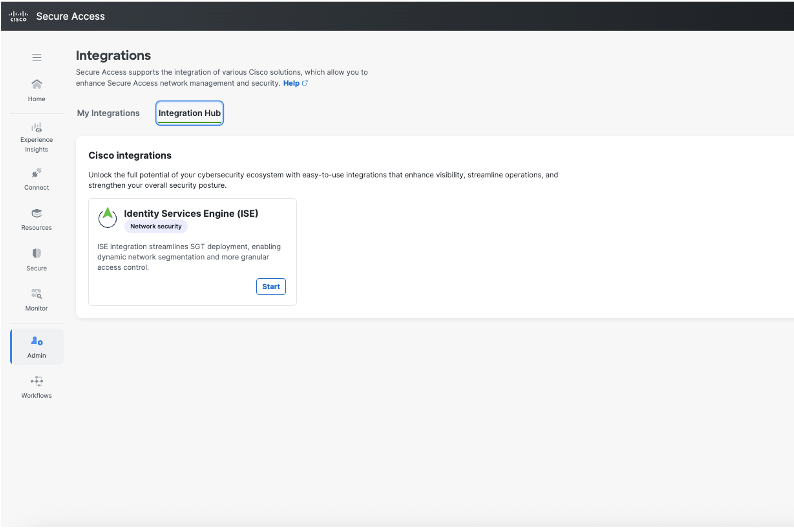
Task: Click the external link icon beside Help
Action: point(305,83)
